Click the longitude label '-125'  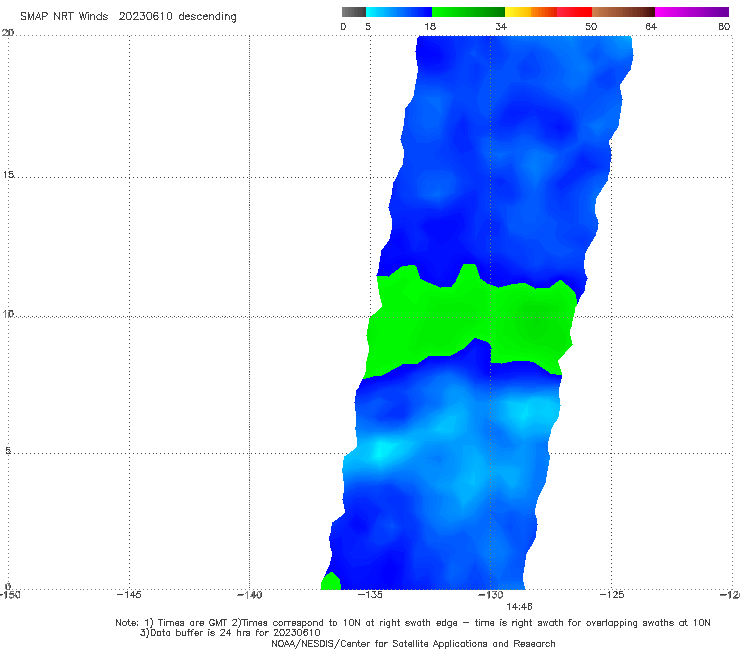[x=612, y=595]
